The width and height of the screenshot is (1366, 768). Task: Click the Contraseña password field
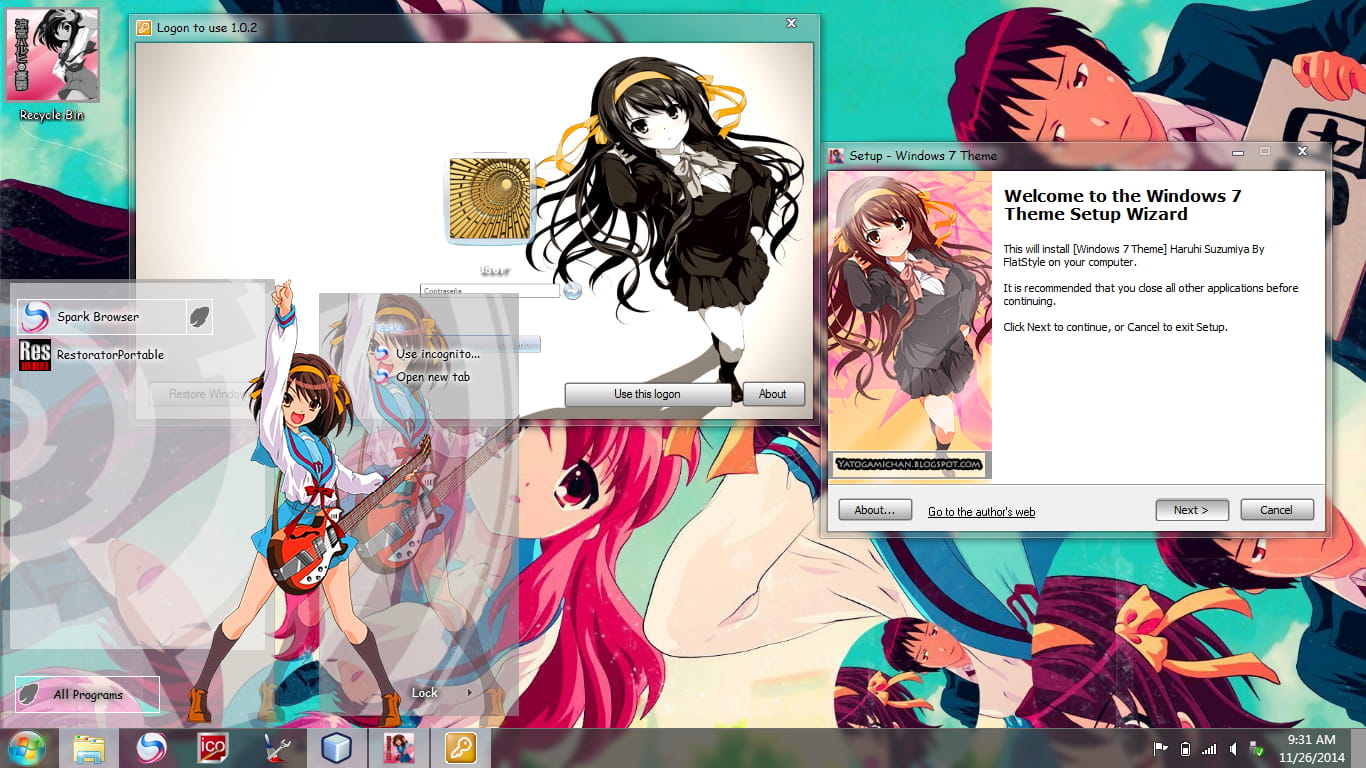489,291
